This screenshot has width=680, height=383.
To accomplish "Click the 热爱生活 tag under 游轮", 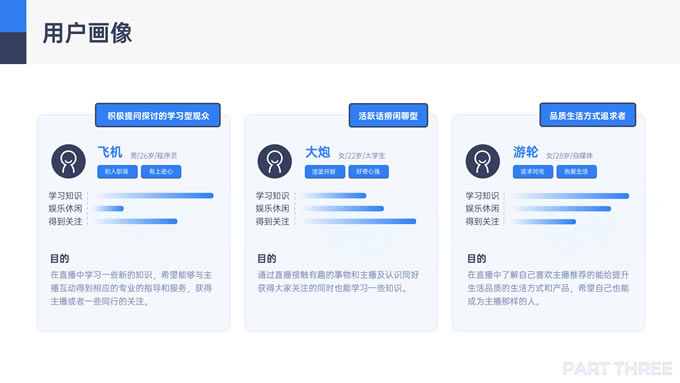I will pyautogui.click(x=577, y=172).
